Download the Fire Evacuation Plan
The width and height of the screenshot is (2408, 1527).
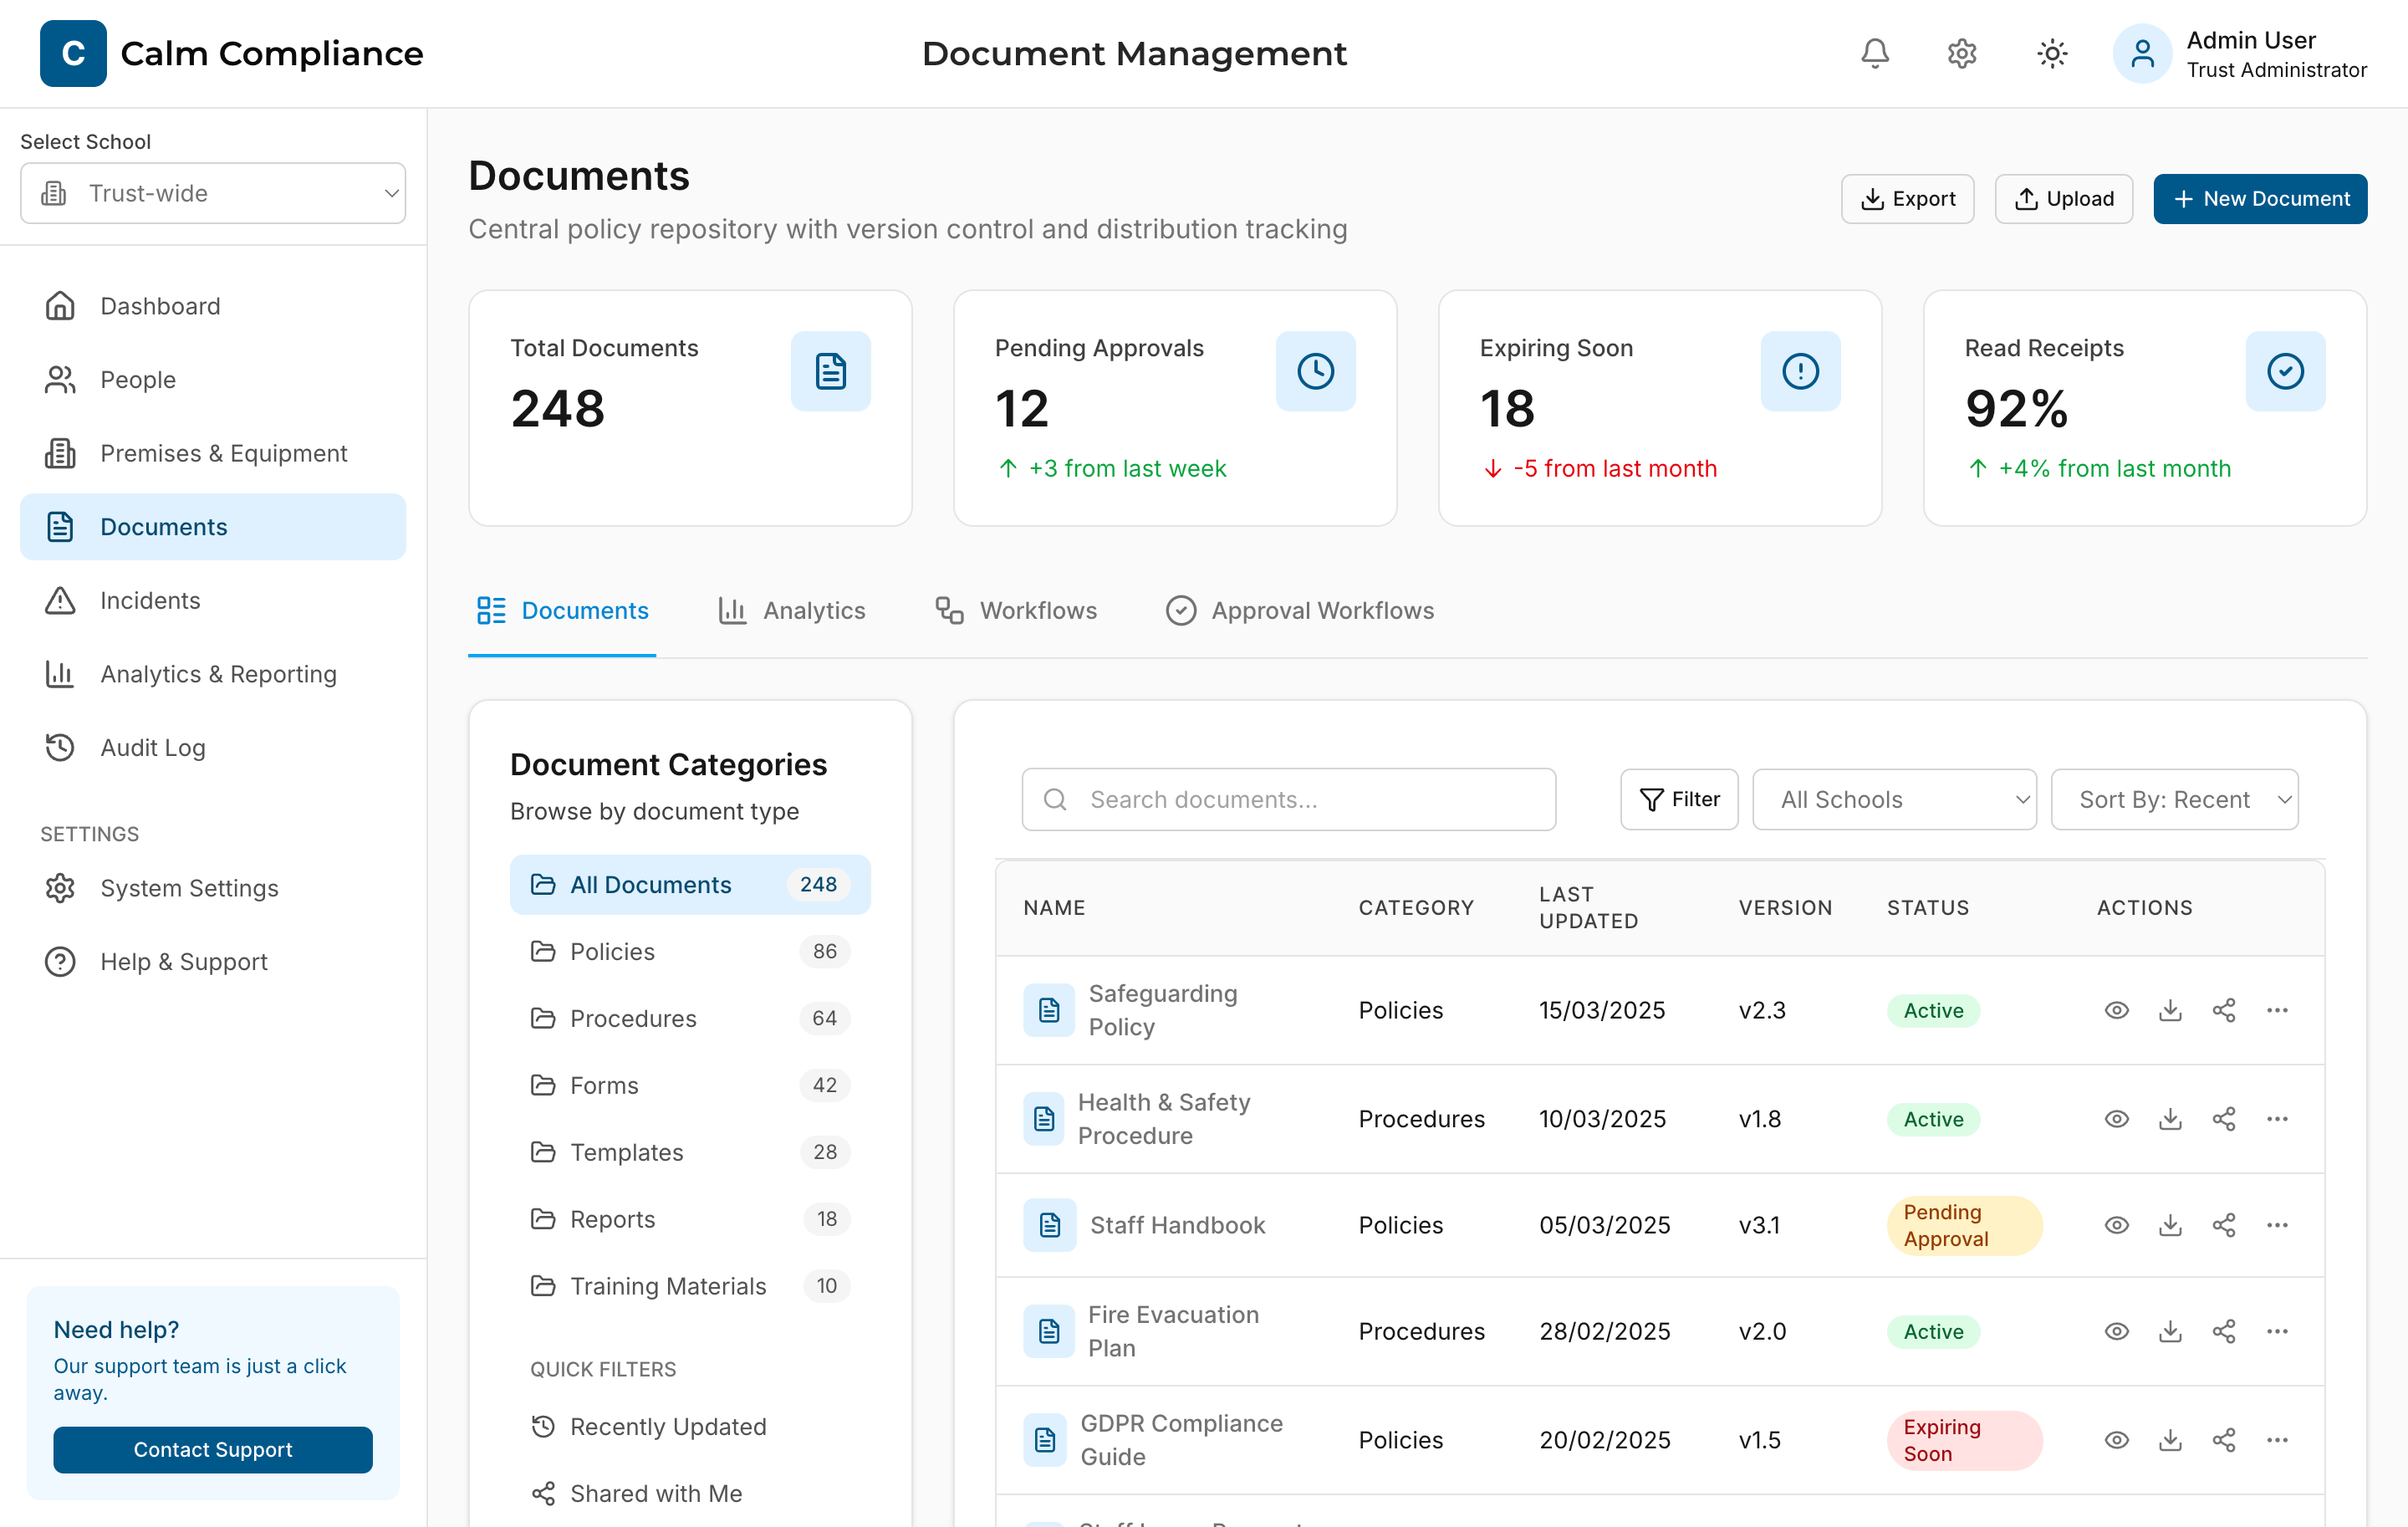(2170, 1331)
